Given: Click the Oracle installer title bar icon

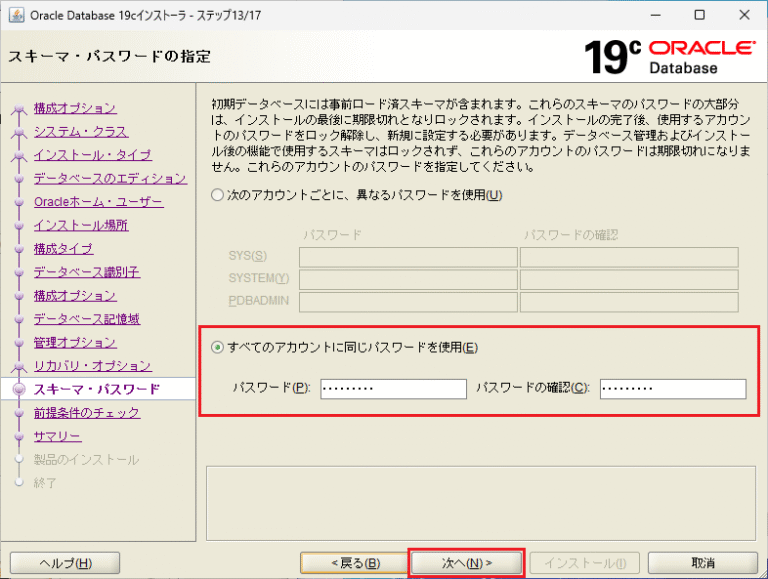Looking at the screenshot, I should click(16, 15).
